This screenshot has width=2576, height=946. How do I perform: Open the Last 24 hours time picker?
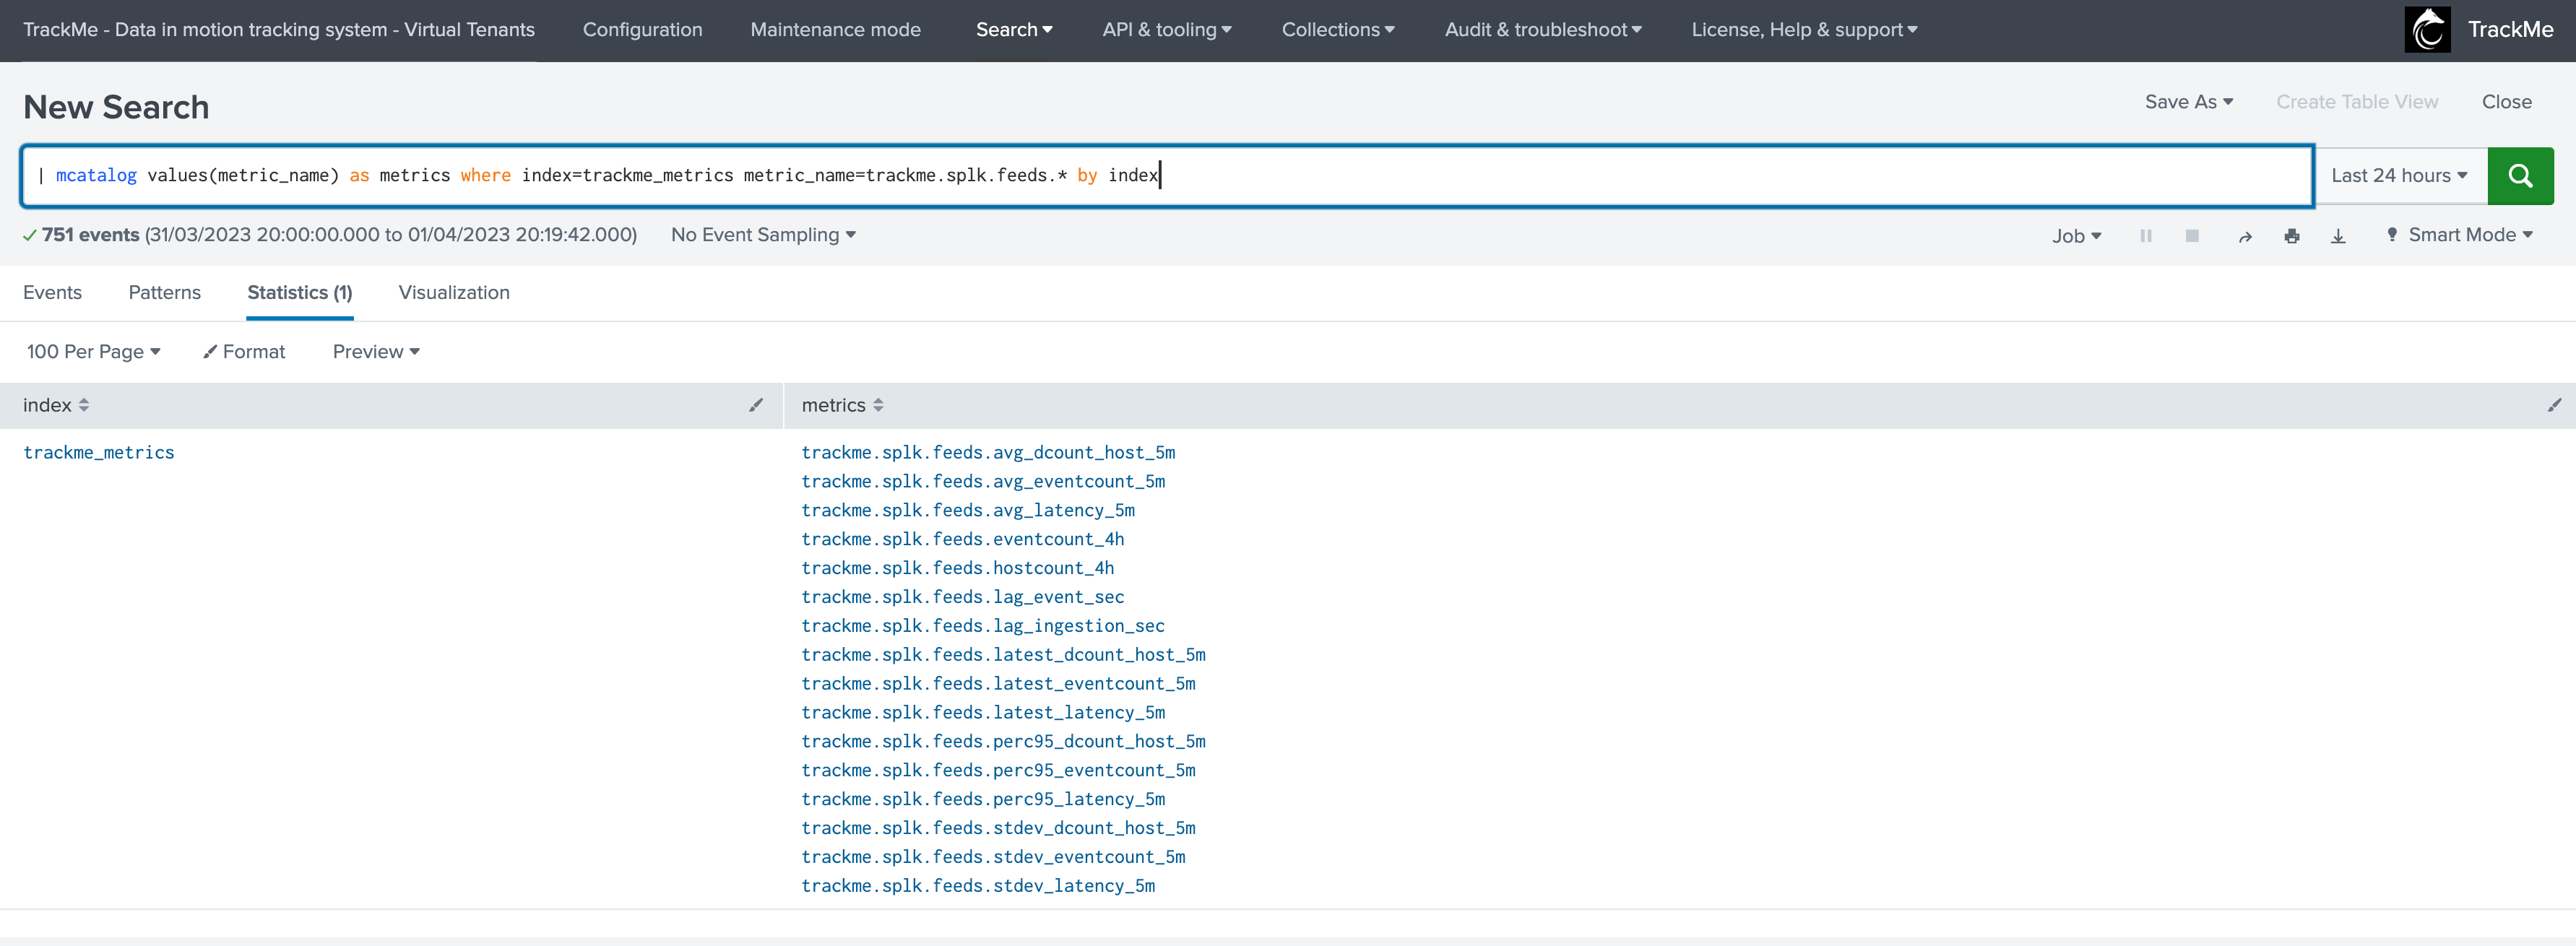point(2399,176)
